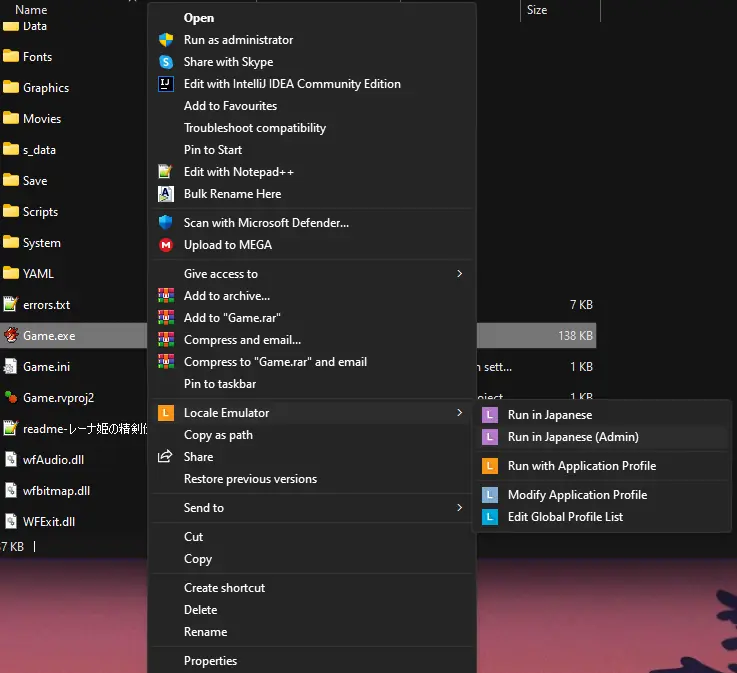Click the Size column header

coord(537,10)
